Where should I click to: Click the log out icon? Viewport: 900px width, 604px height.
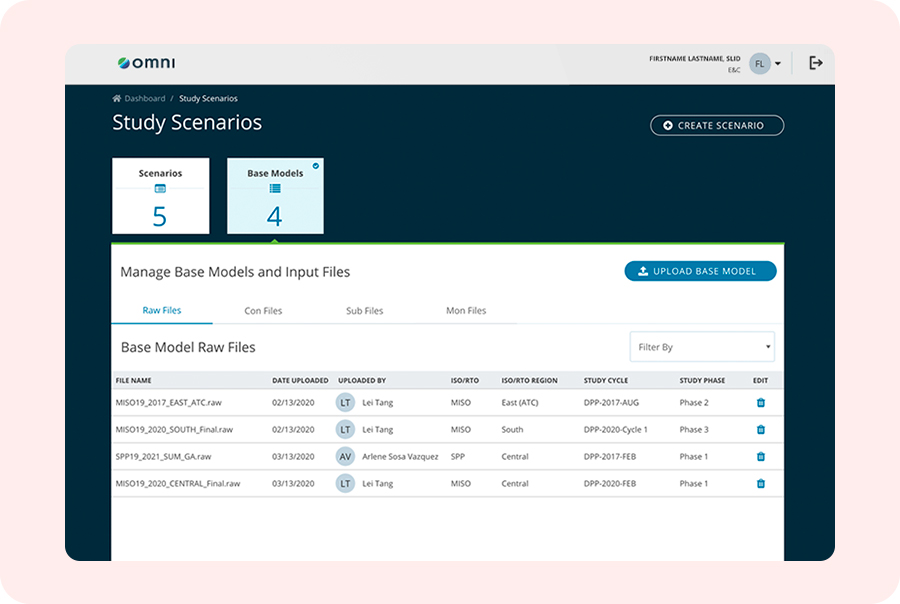[816, 63]
